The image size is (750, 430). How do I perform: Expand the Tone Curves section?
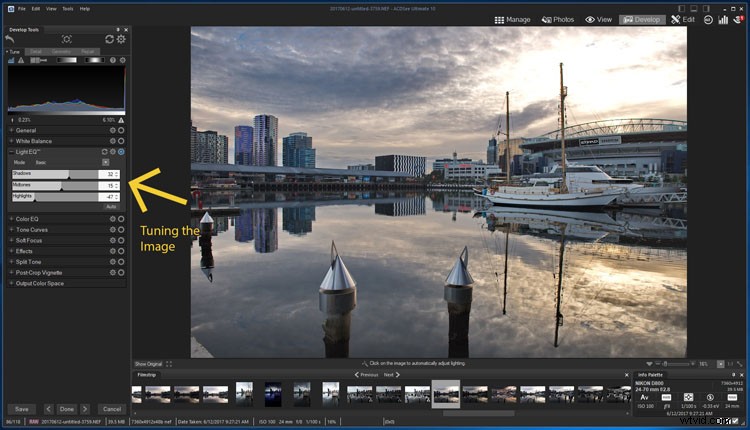coord(11,230)
